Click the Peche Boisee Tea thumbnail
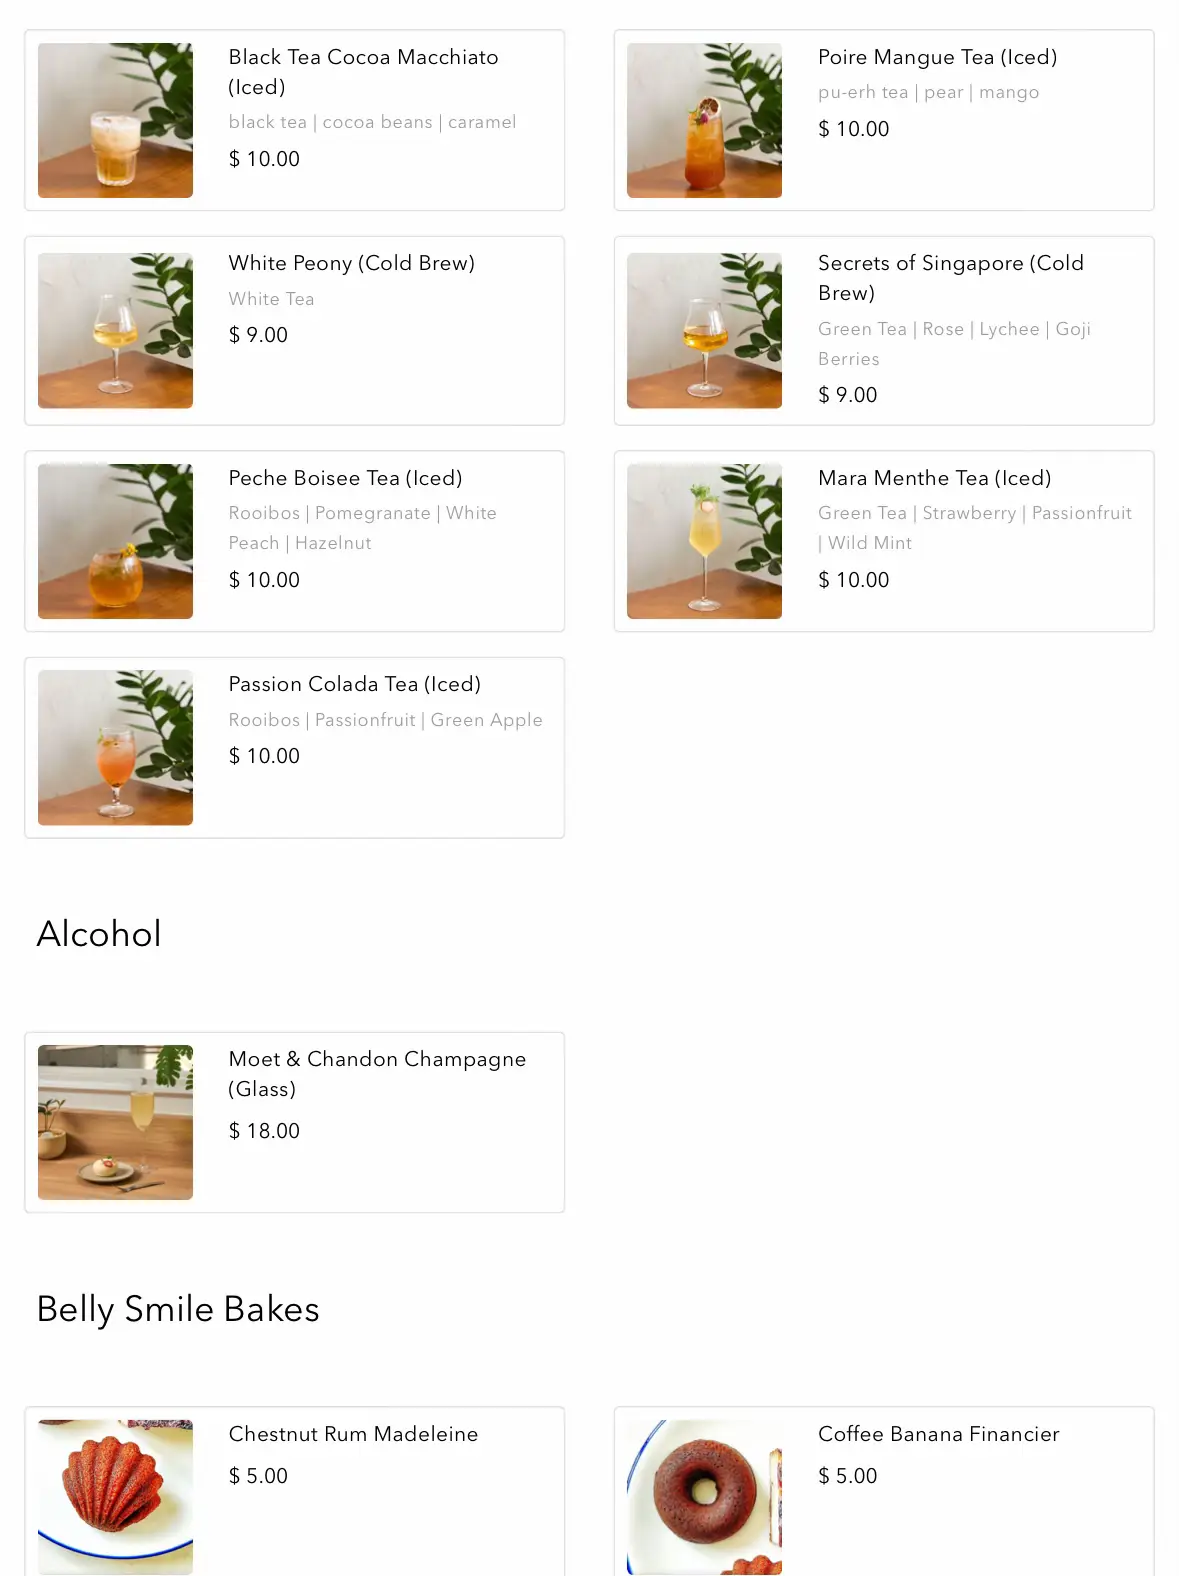This screenshot has height=1576, width=1179. click(x=115, y=541)
